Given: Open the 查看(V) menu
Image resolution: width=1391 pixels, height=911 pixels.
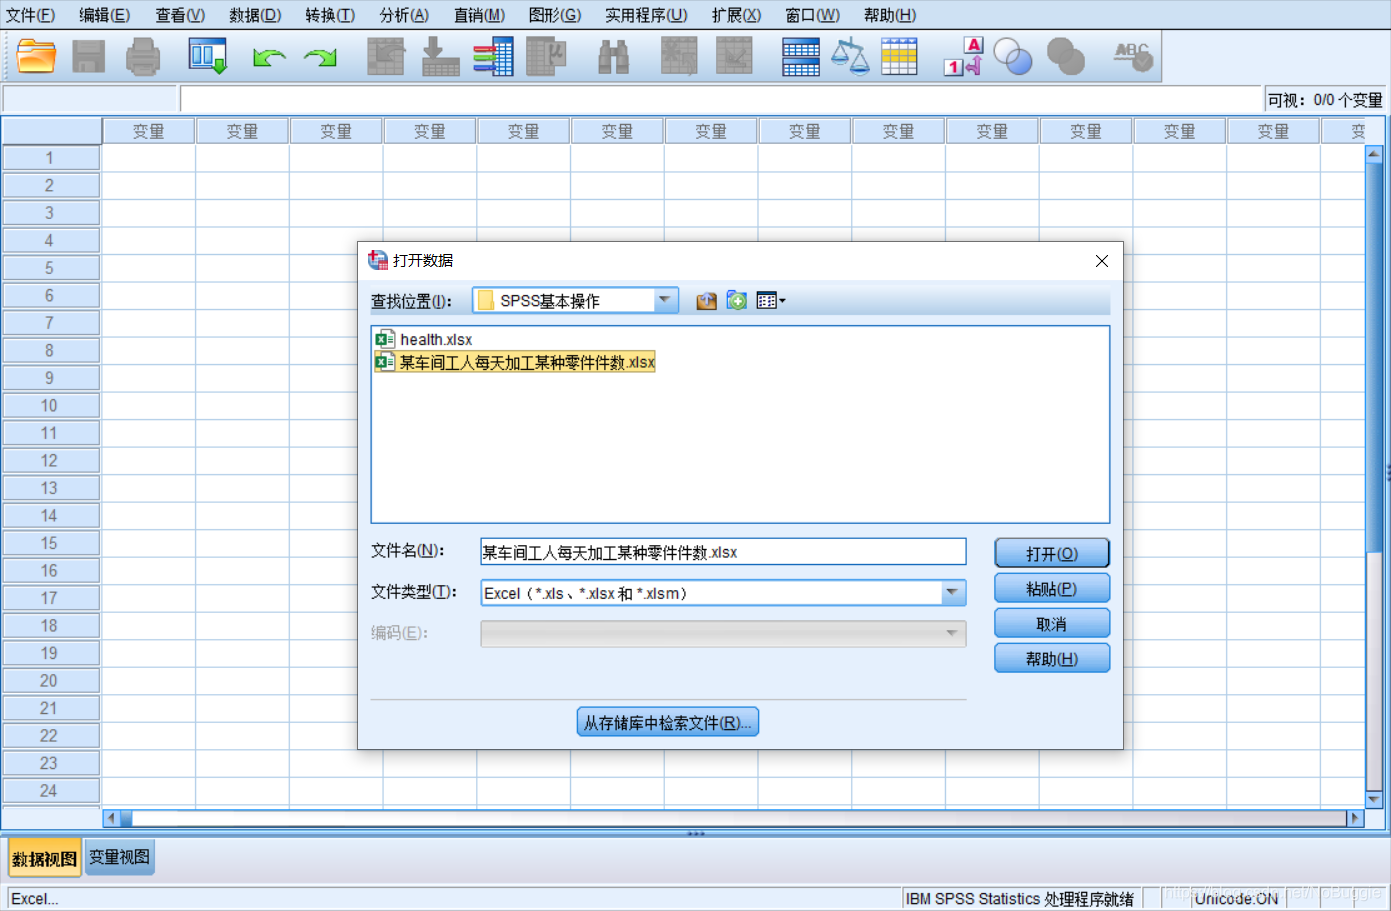Looking at the screenshot, I should pyautogui.click(x=180, y=15).
